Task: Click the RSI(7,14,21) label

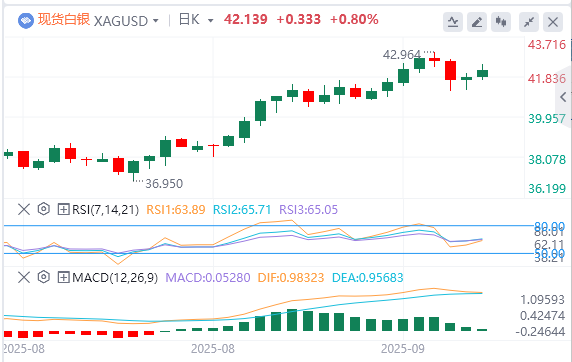Action: [105, 210]
